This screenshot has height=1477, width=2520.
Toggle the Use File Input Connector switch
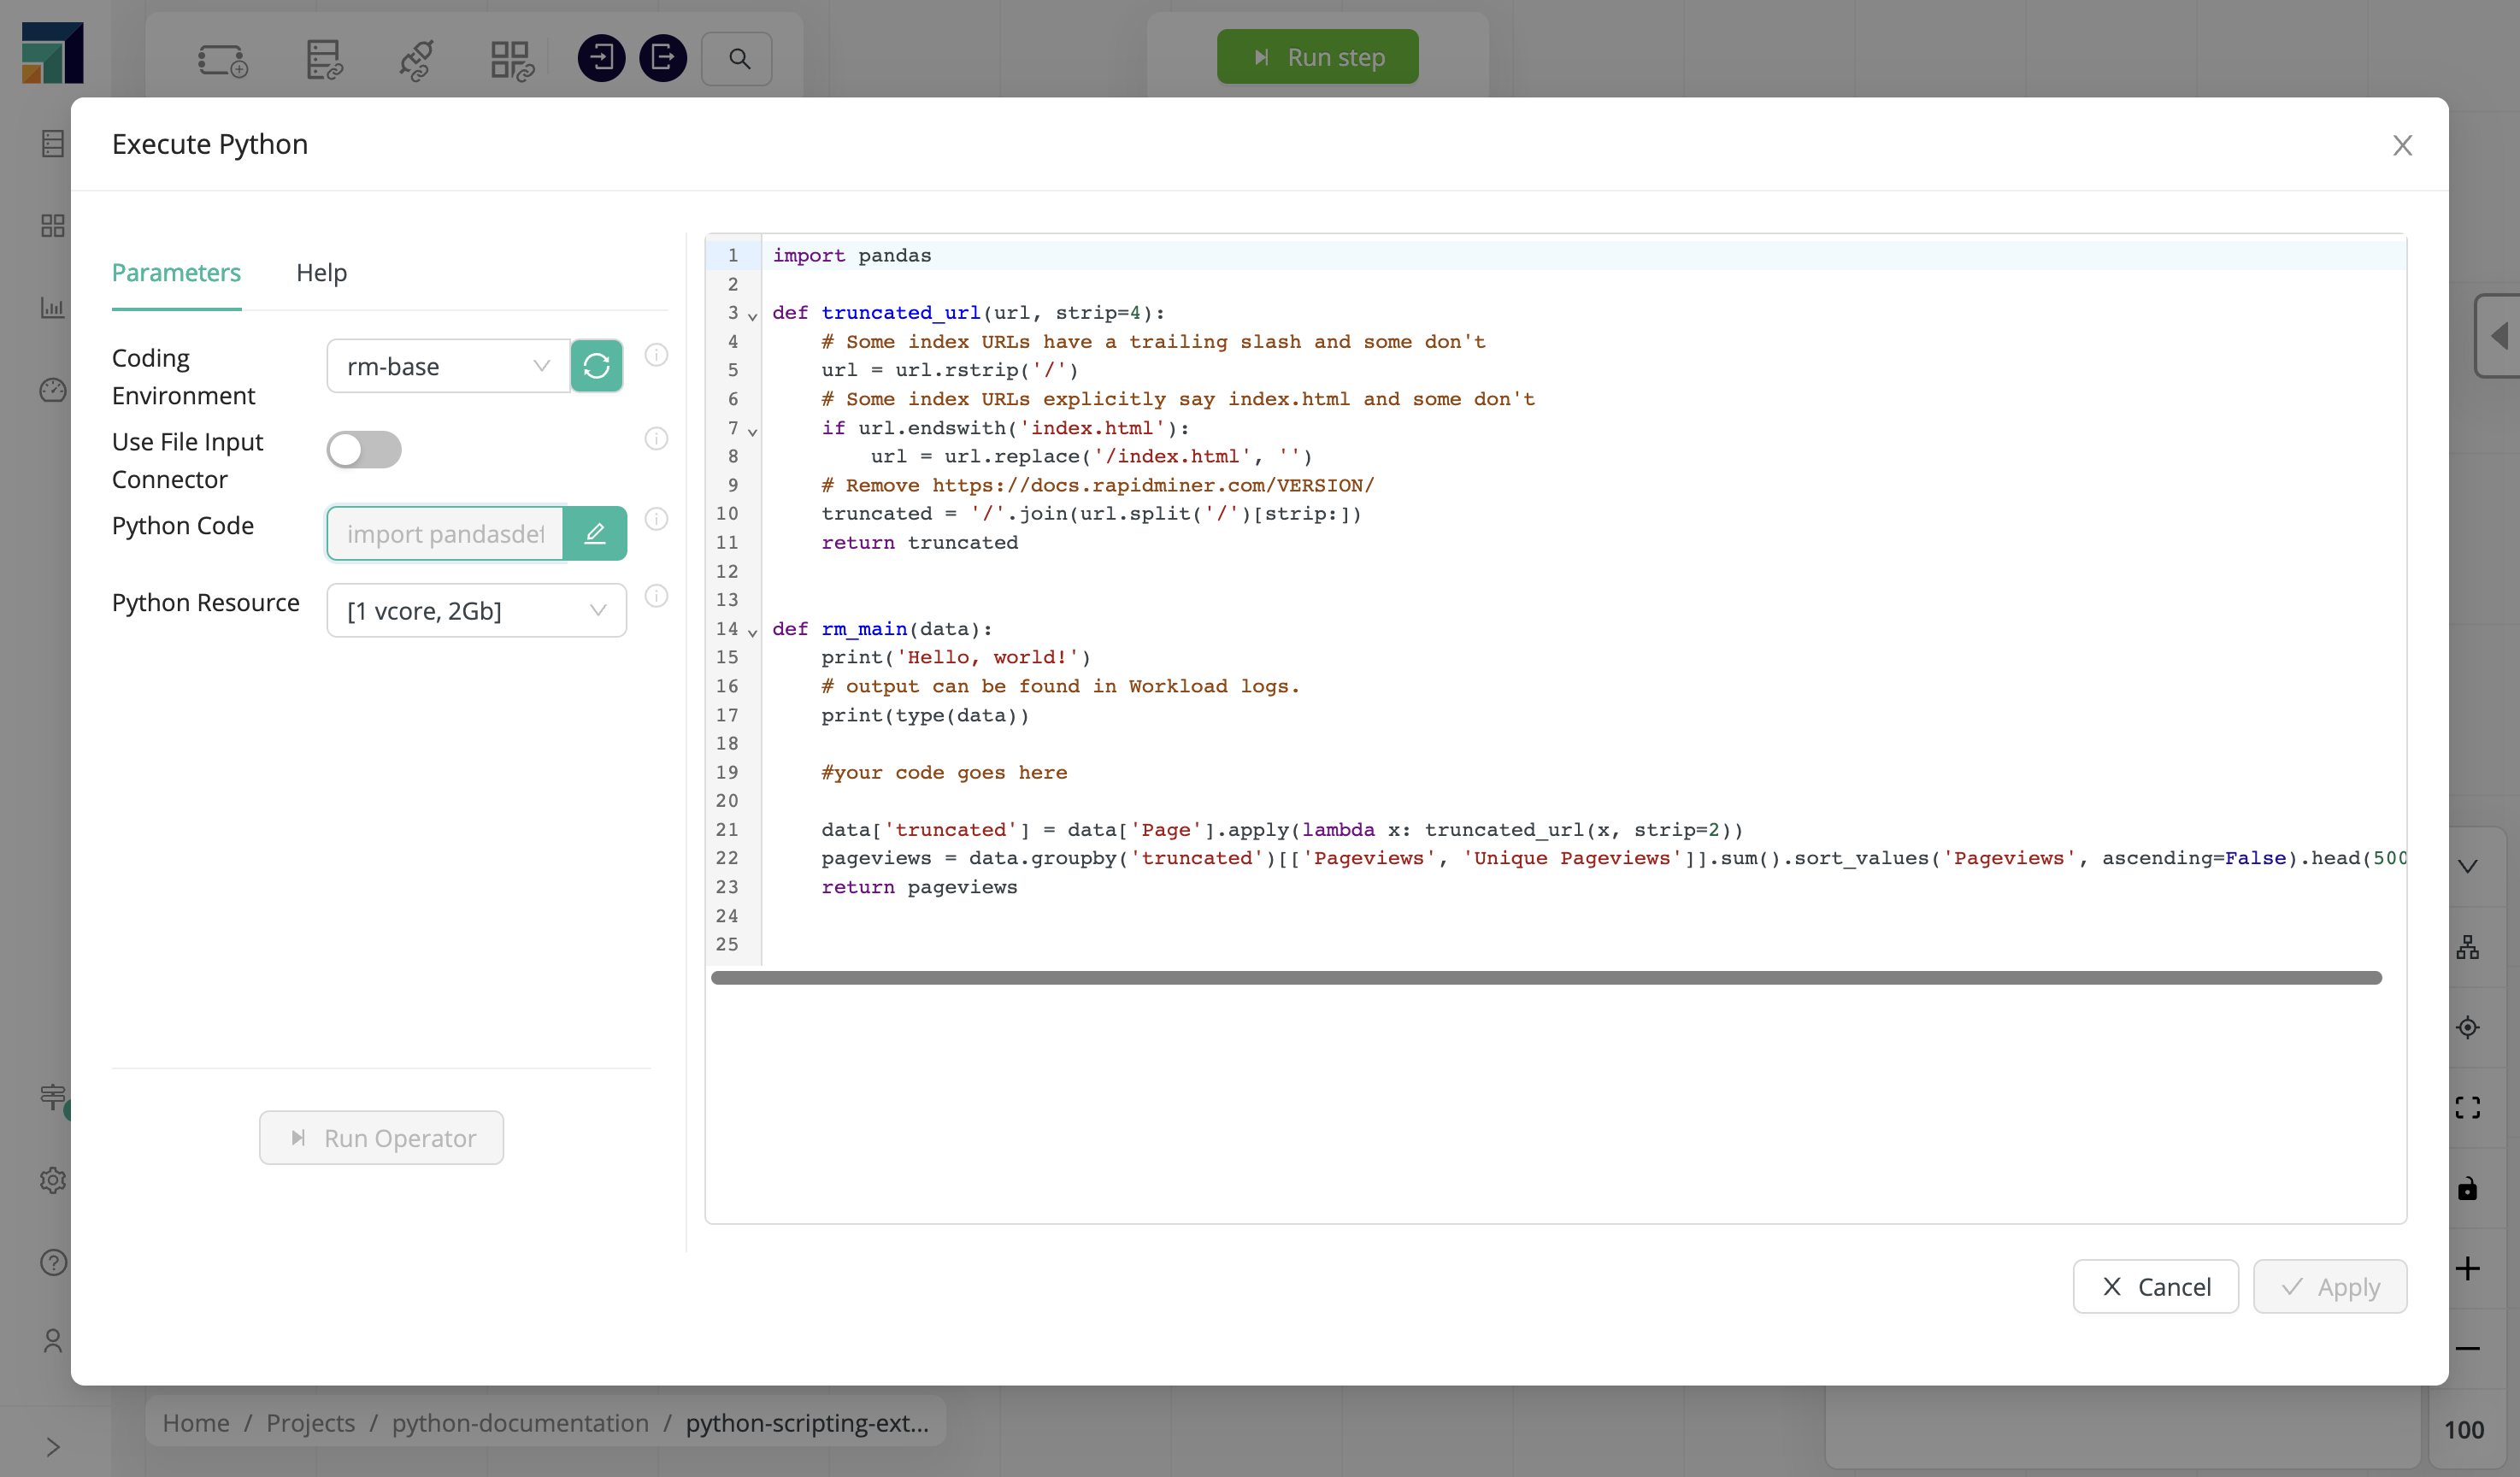coord(364,449)
